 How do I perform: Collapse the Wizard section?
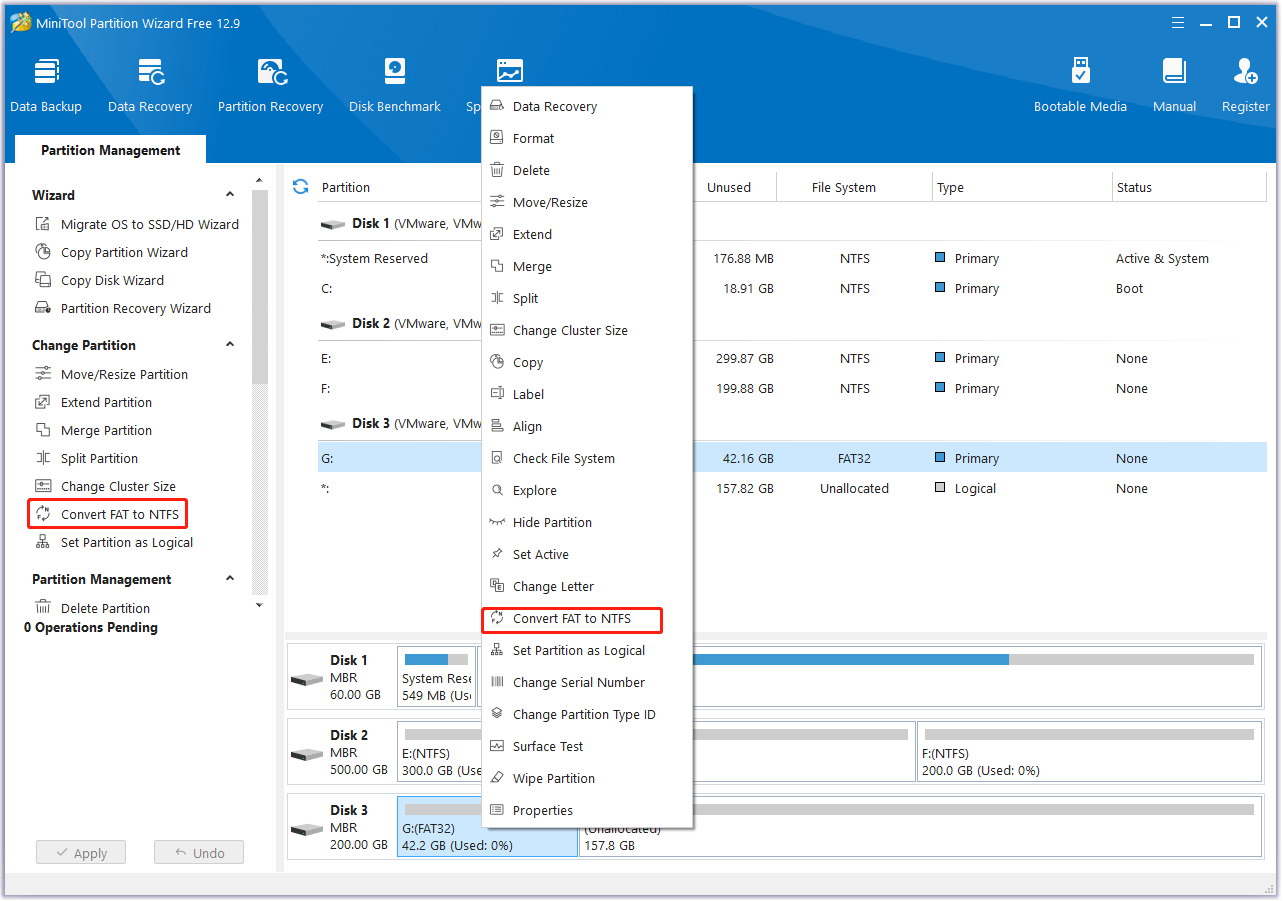click(230, 195)
